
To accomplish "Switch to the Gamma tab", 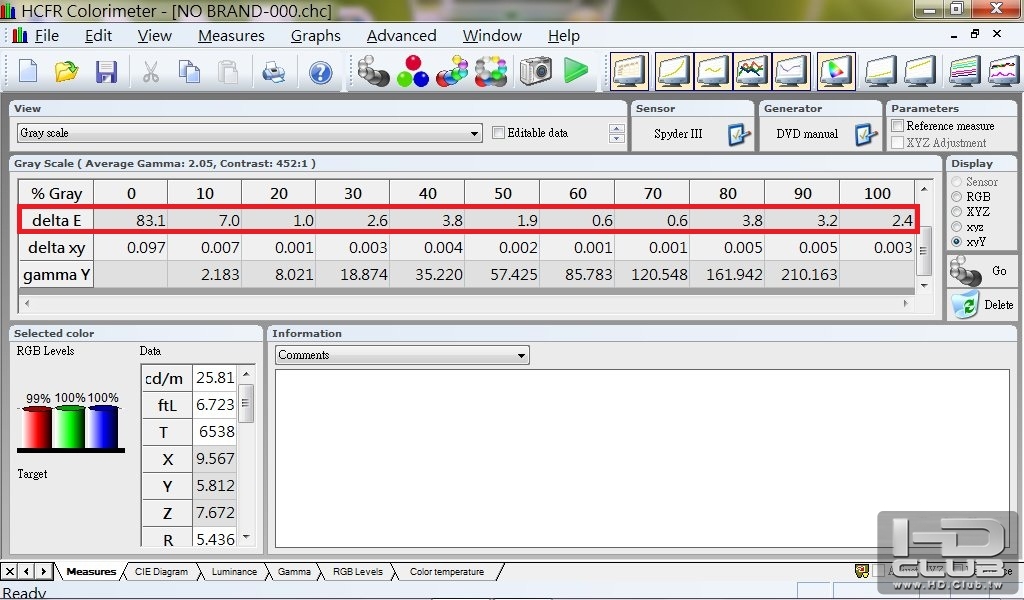I will pyautogui.click(x=294, y=572).
